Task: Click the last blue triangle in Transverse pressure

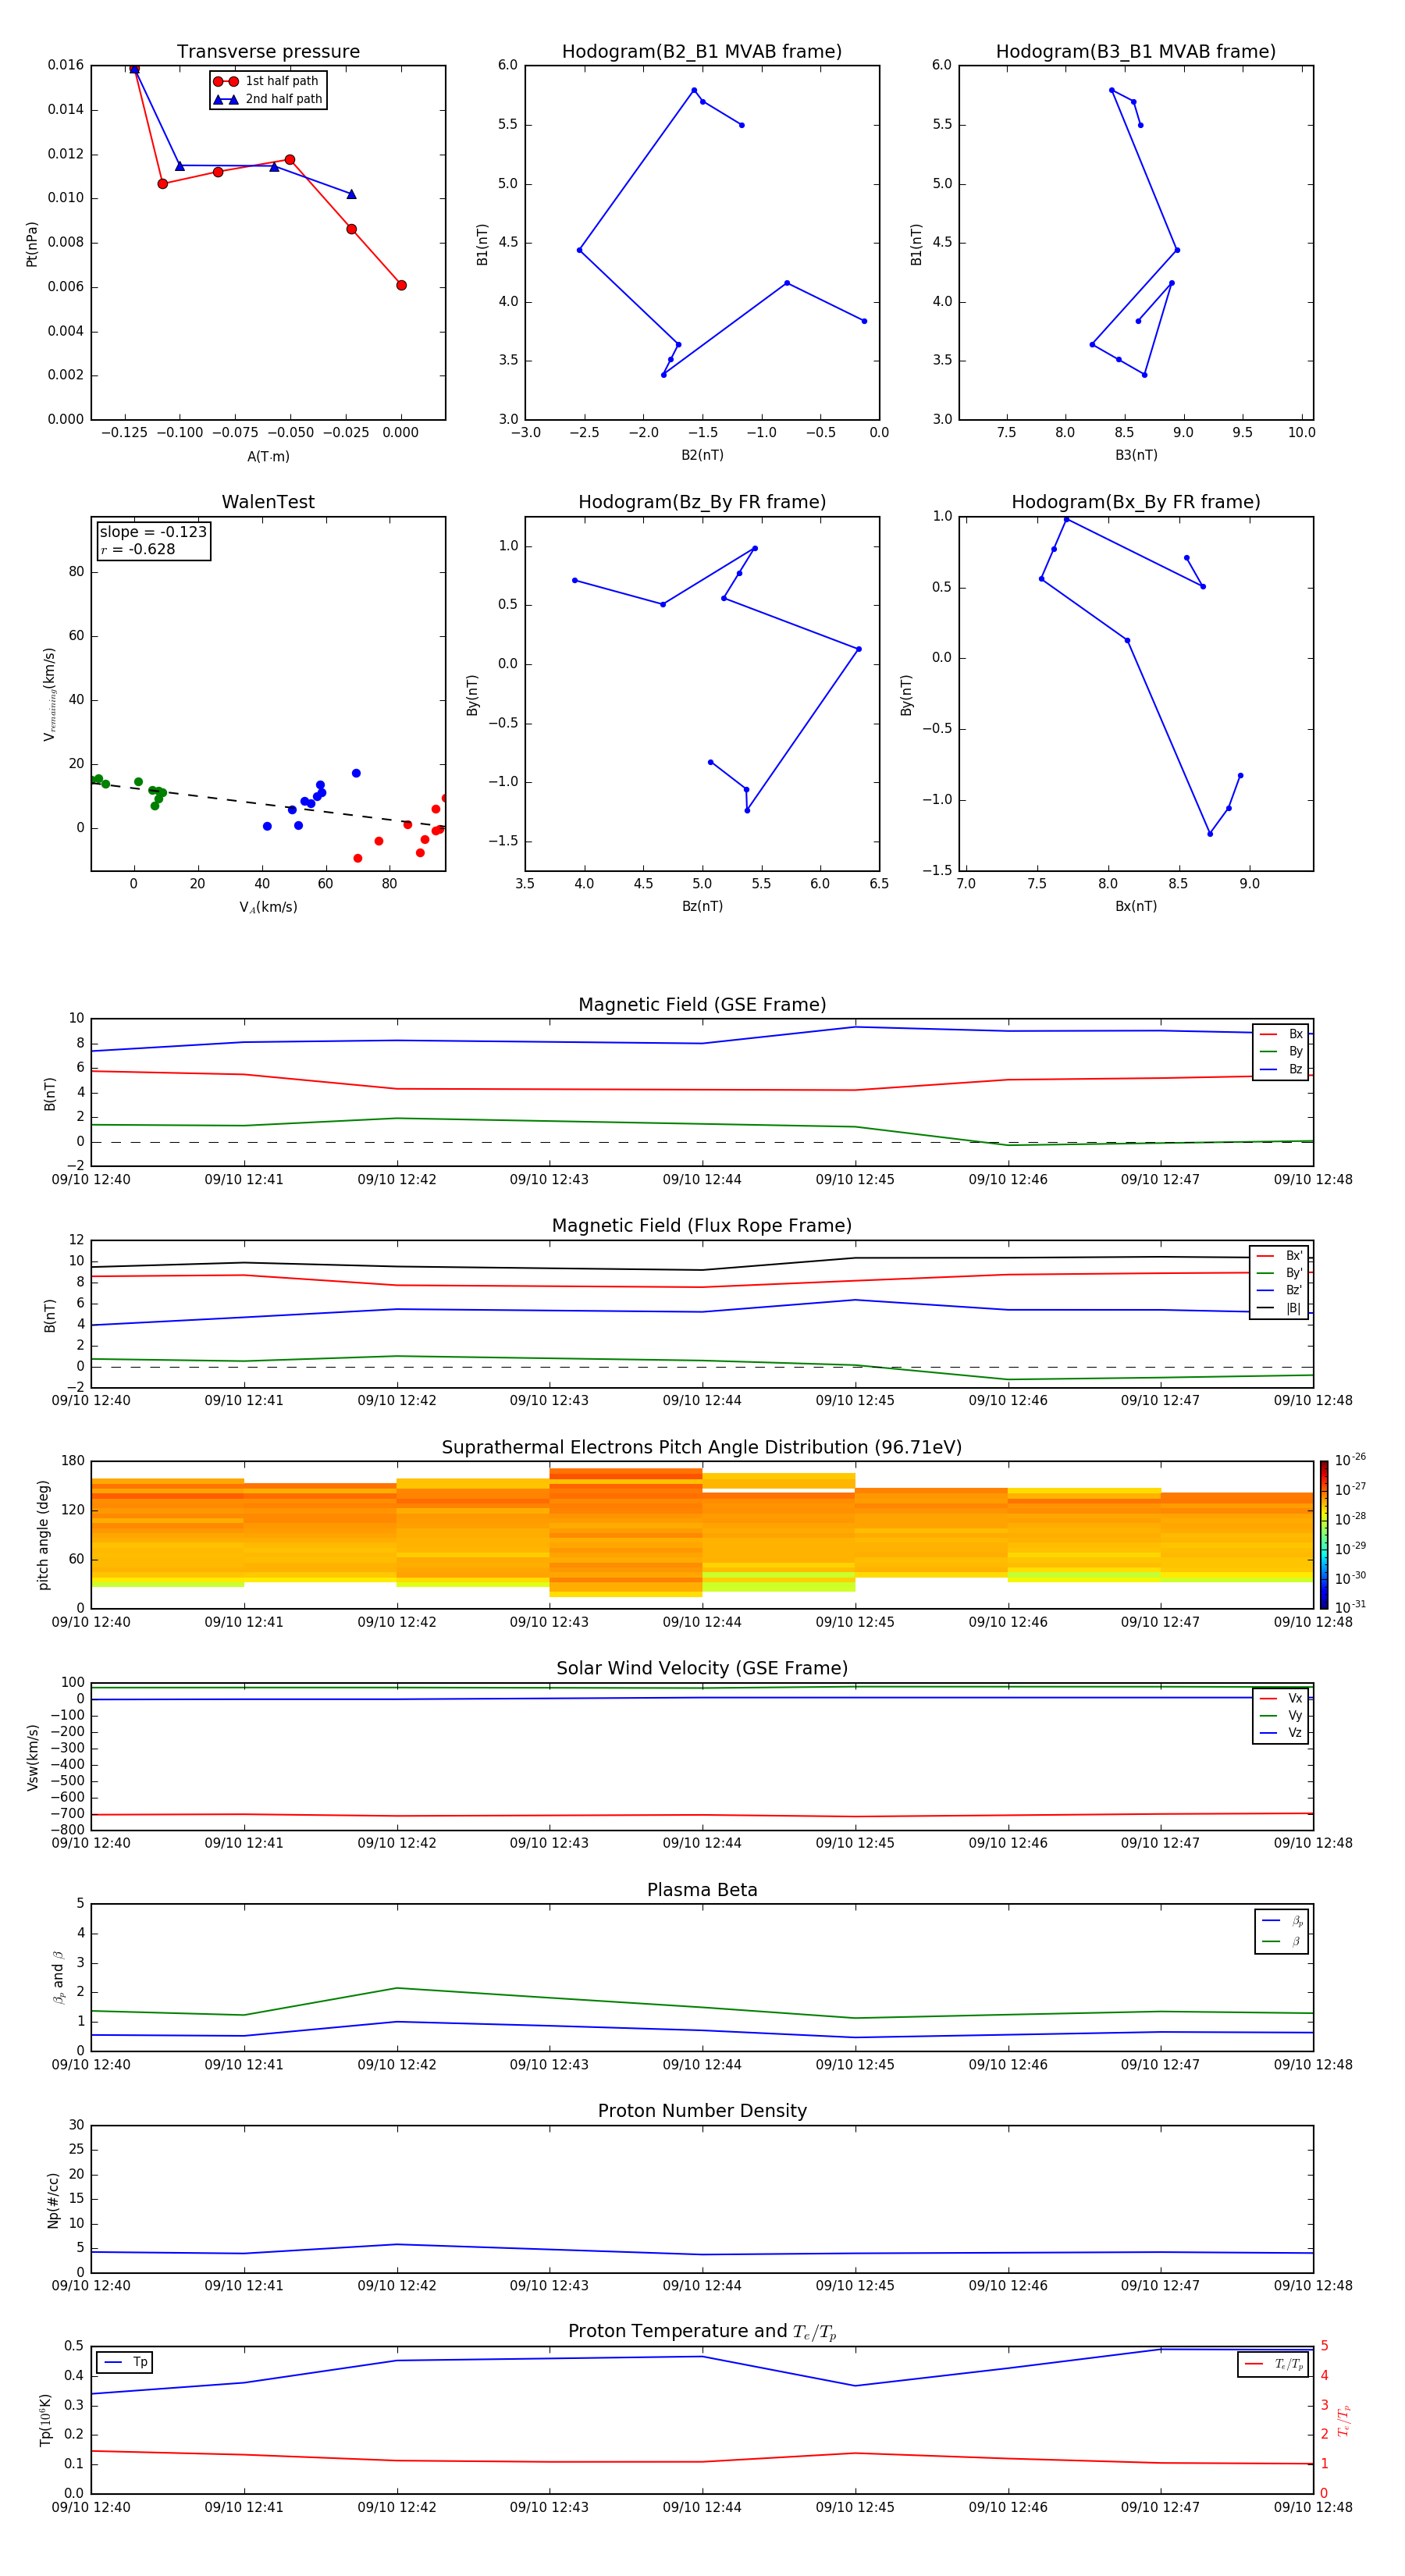Action: (351, 194)
